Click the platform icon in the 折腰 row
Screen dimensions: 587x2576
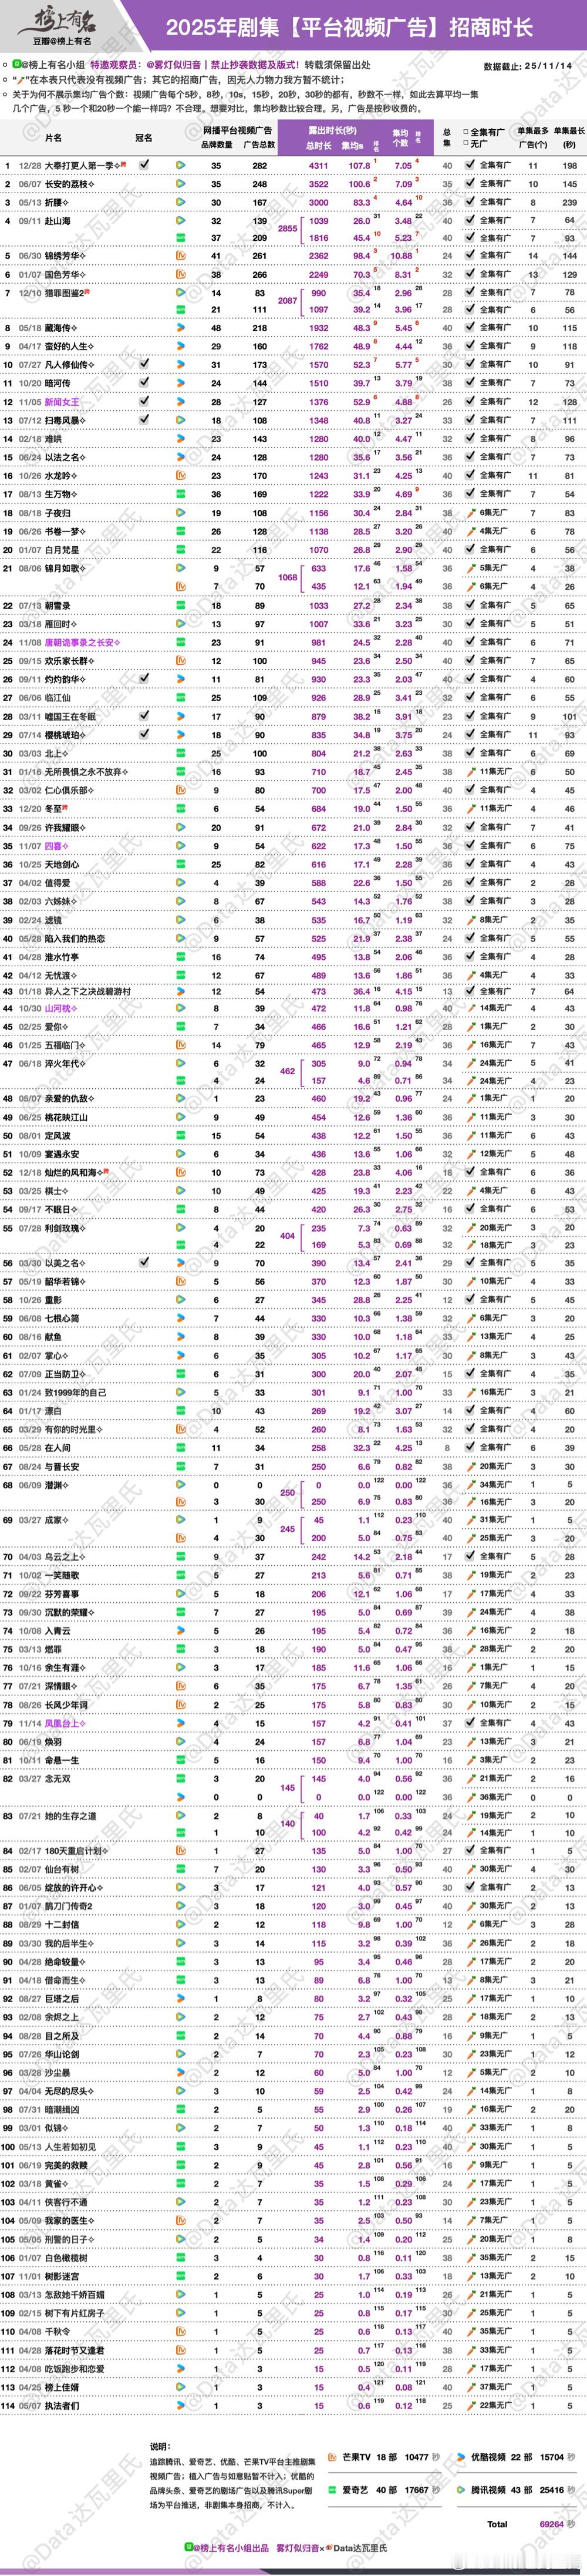coord(181,202)
